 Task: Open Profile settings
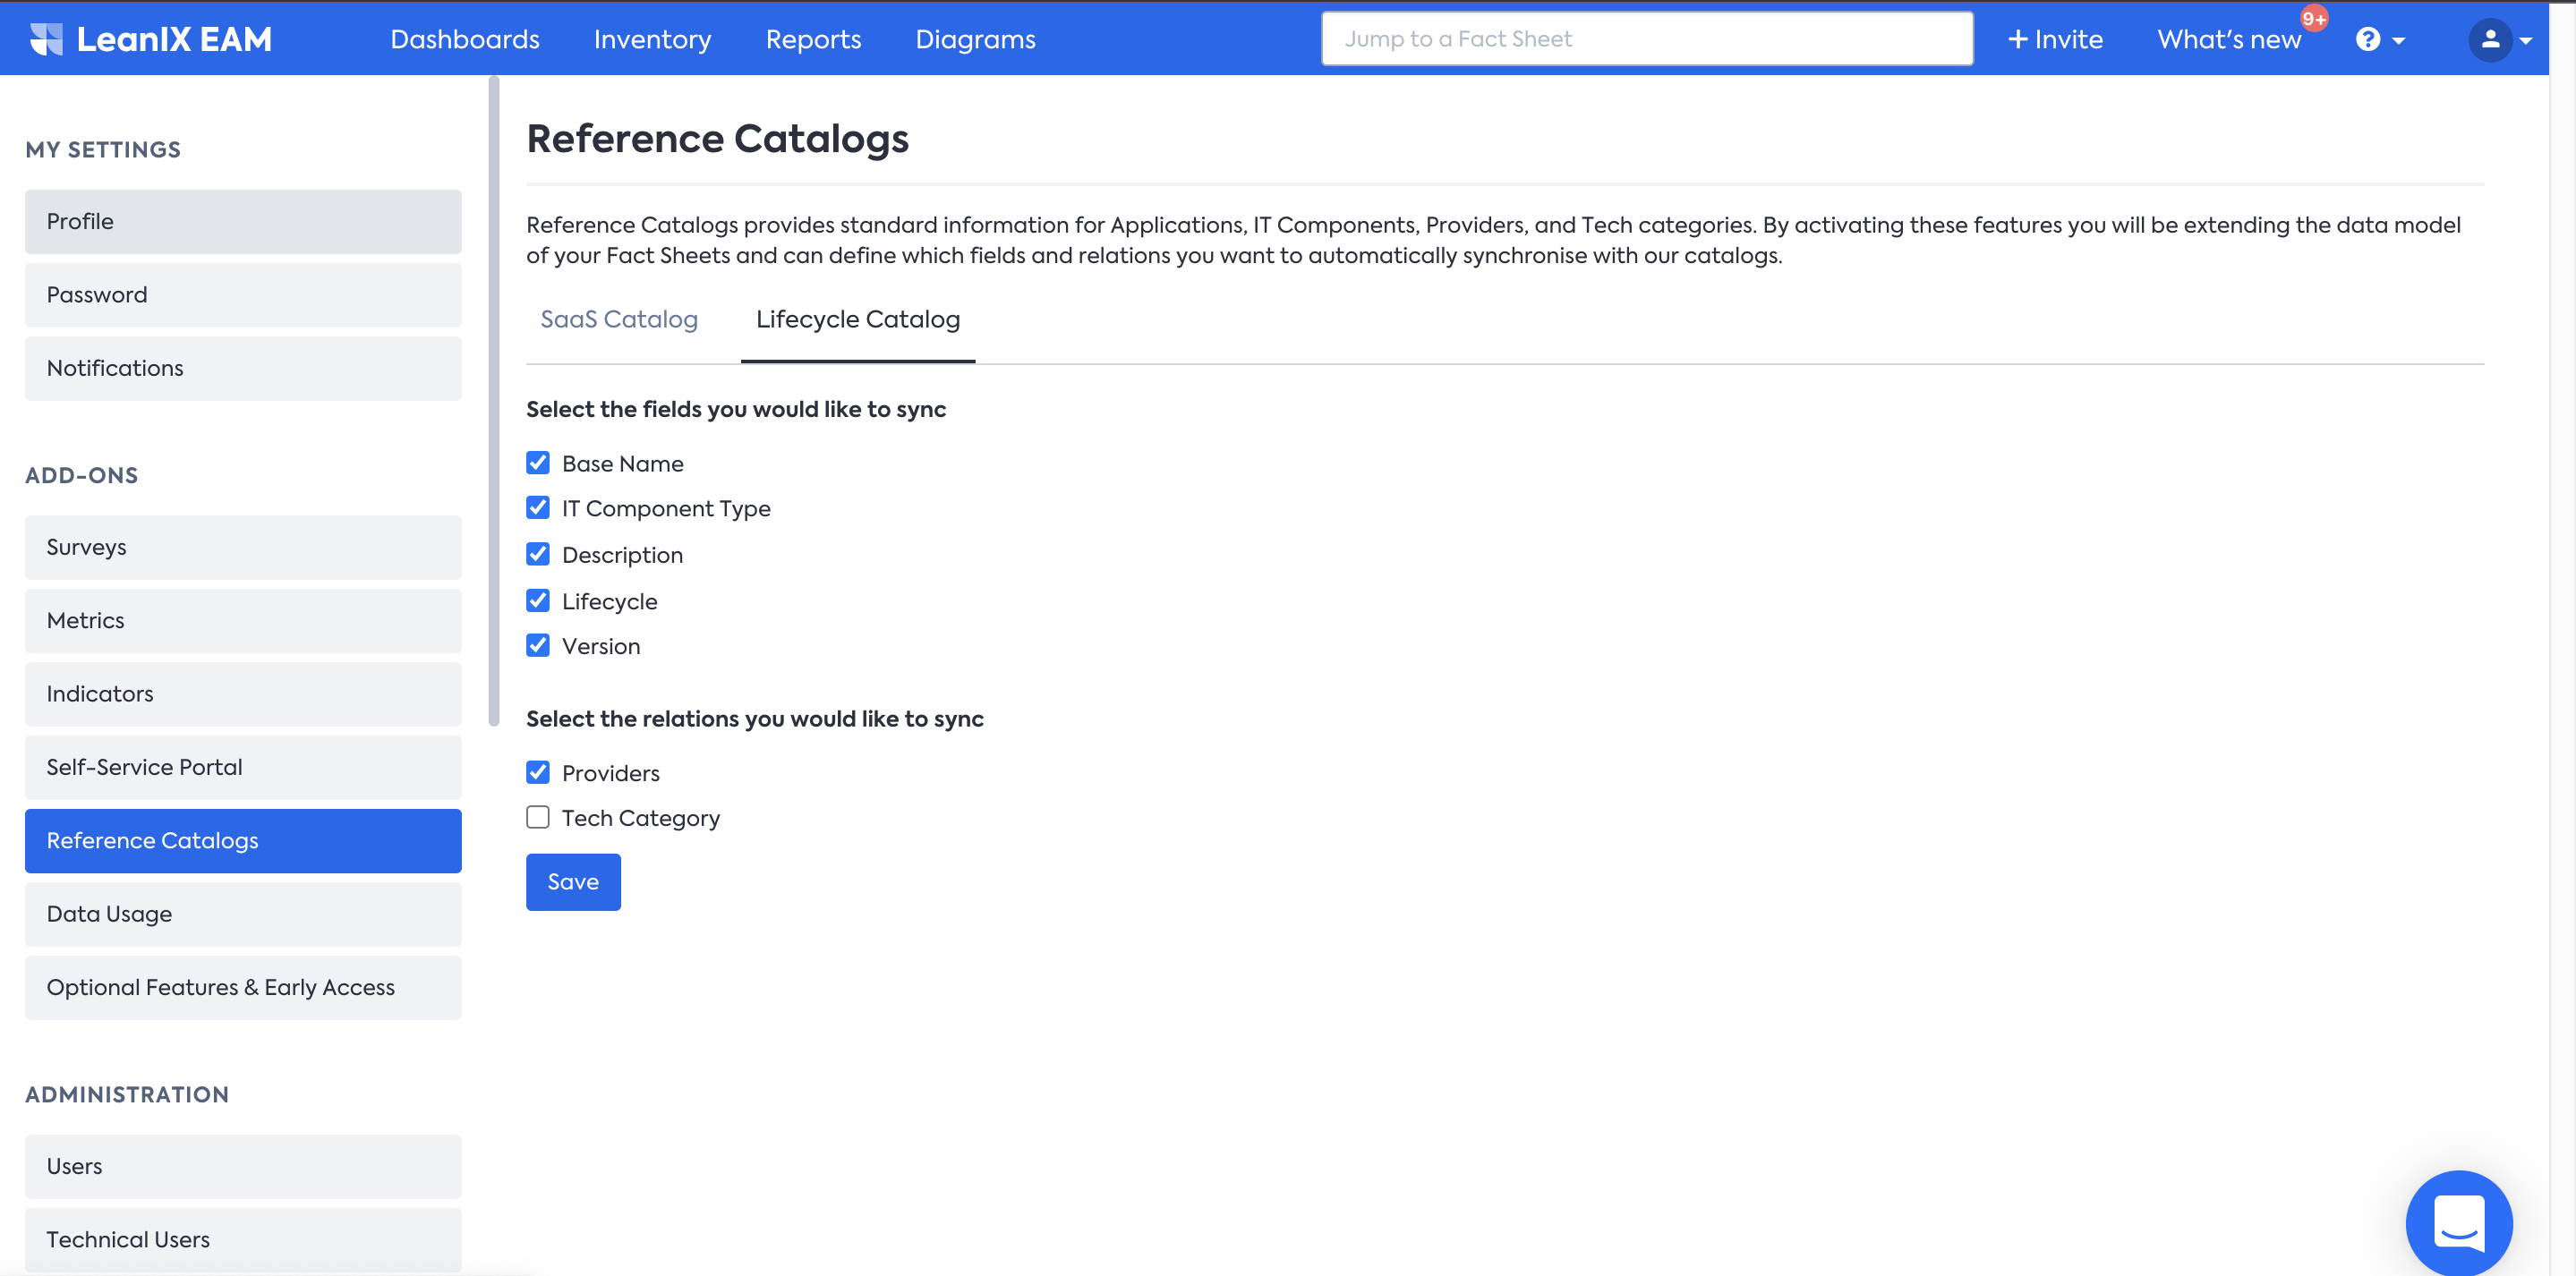coord(243,221)
